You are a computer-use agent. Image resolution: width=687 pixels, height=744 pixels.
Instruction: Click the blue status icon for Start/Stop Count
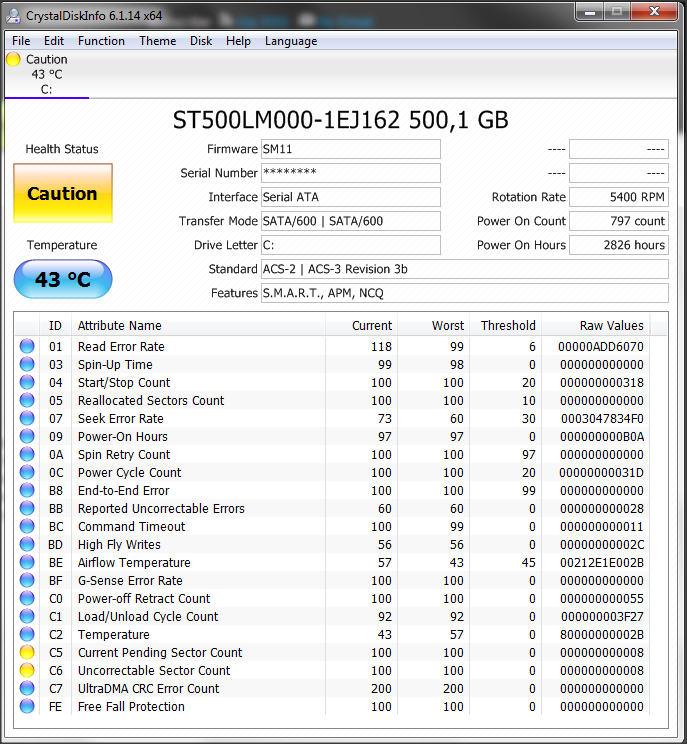27,382
